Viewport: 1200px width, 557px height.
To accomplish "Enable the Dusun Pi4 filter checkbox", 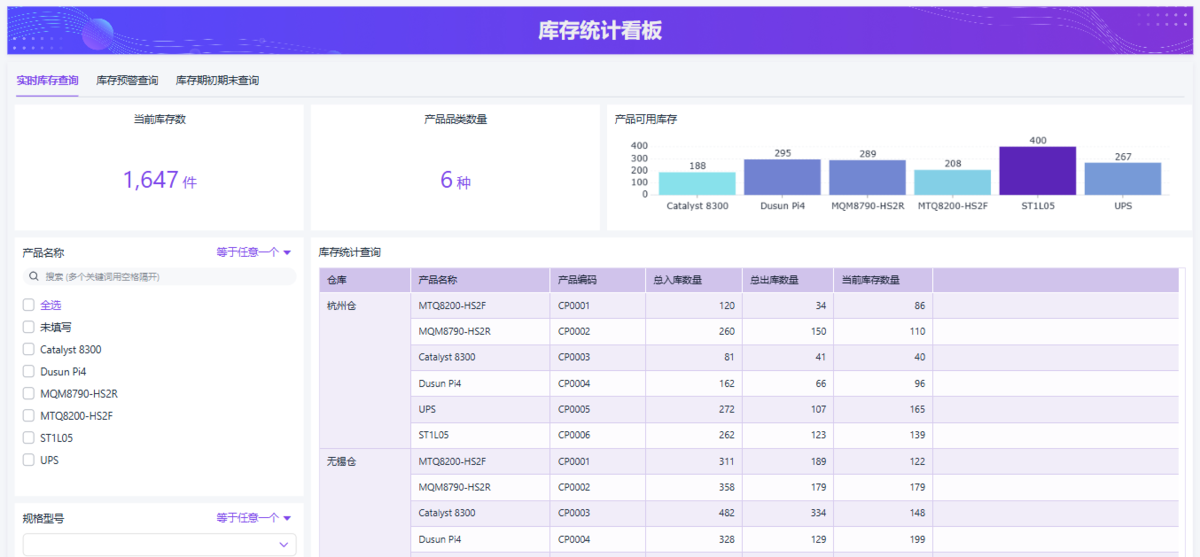I will pyautogui.click(x=29, y=372).
